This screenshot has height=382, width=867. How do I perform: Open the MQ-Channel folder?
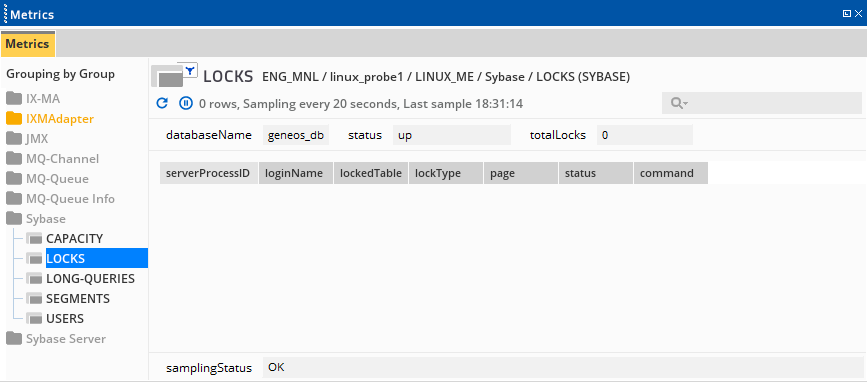click(x=62, y=159)
